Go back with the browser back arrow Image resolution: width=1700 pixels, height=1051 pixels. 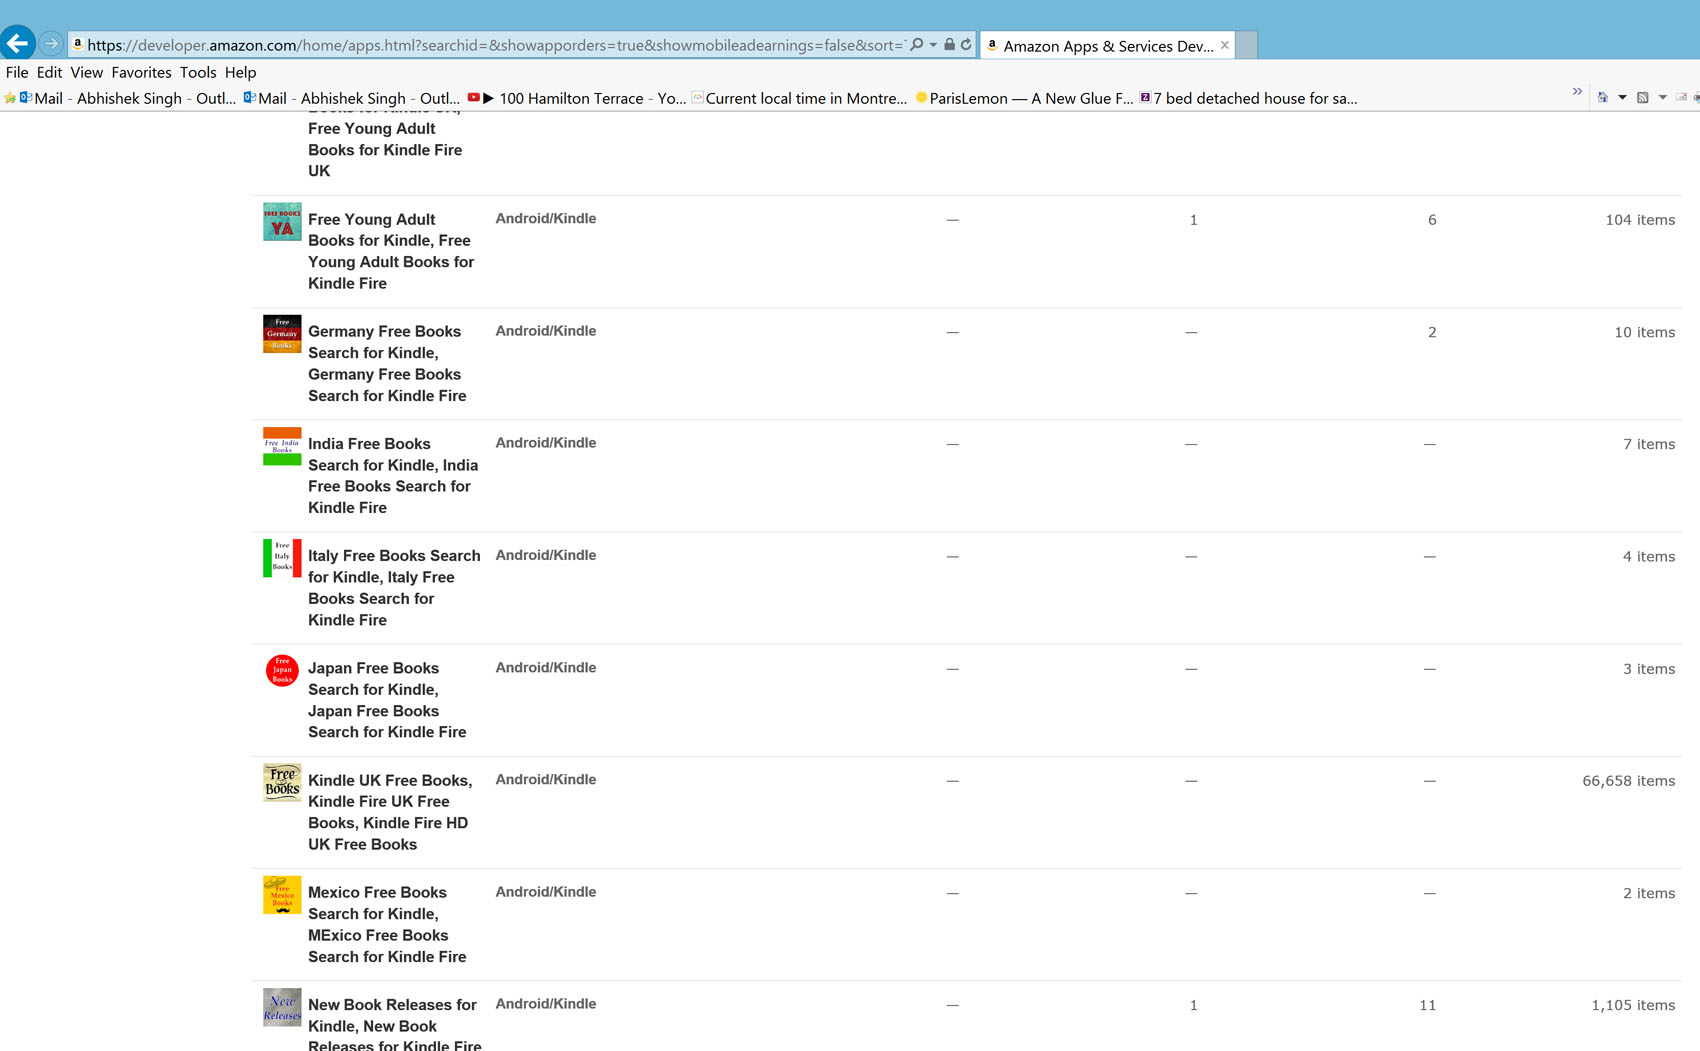tap(18, 43)
